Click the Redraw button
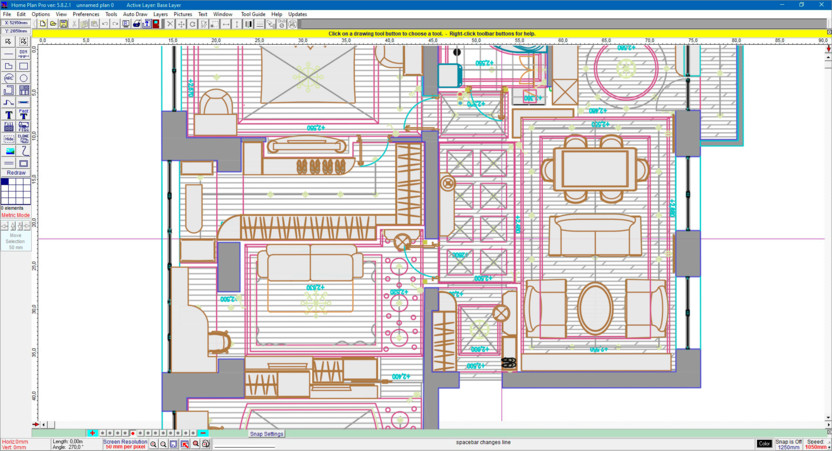This screenshot has height=451, width=832. click(x=16, y=172)
